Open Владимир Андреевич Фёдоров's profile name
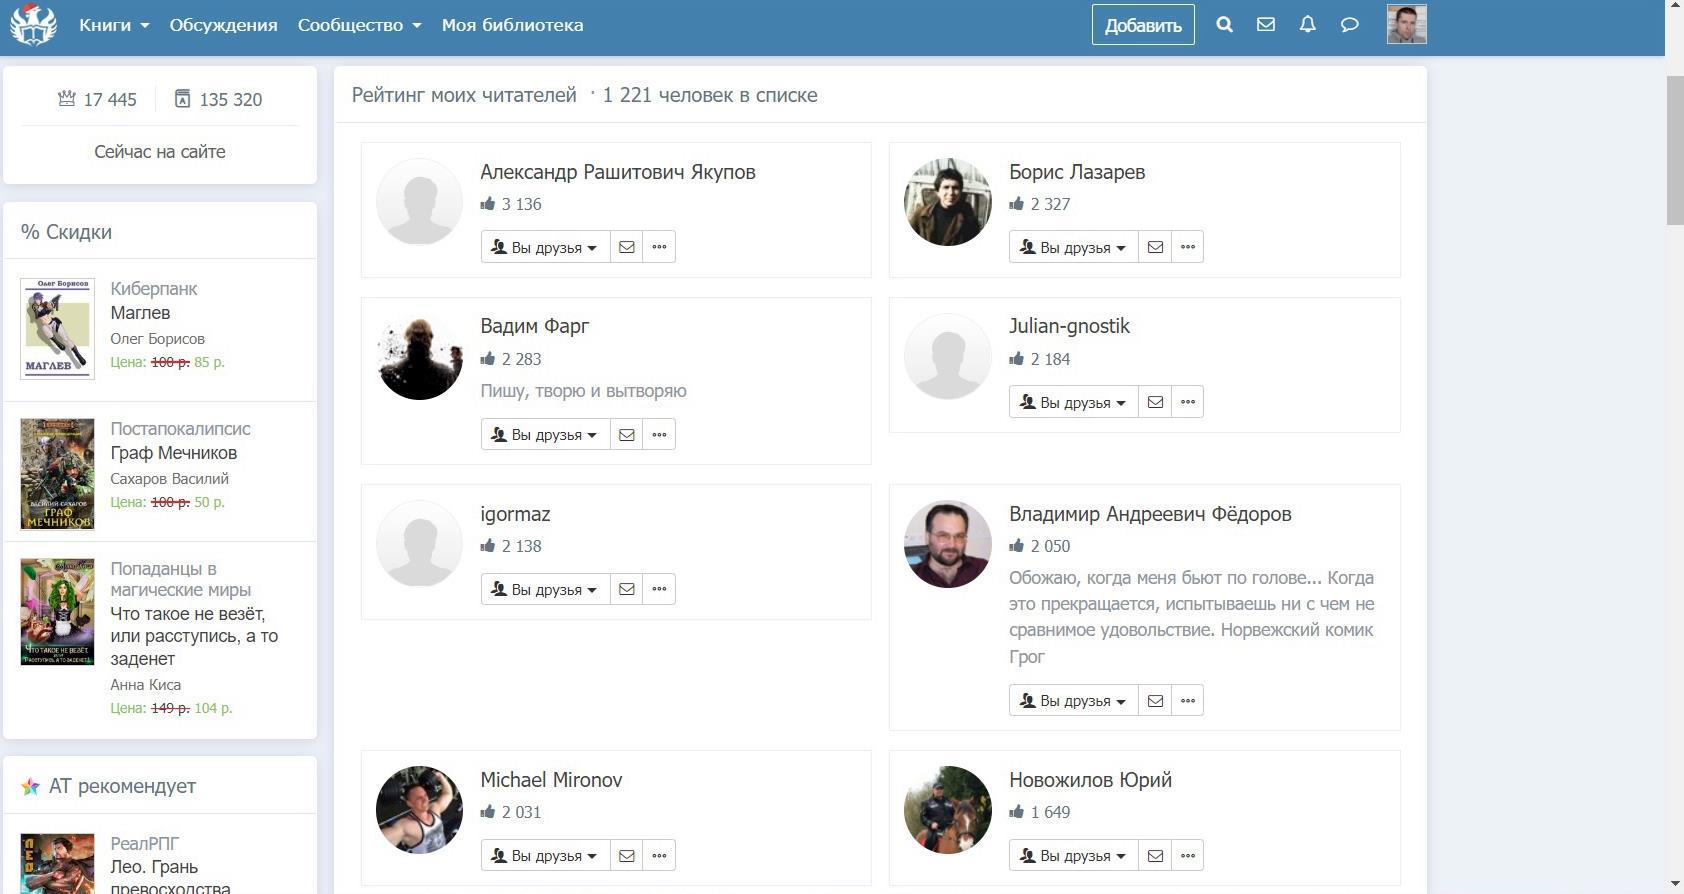The image size is (1684, 894). 1150,514
